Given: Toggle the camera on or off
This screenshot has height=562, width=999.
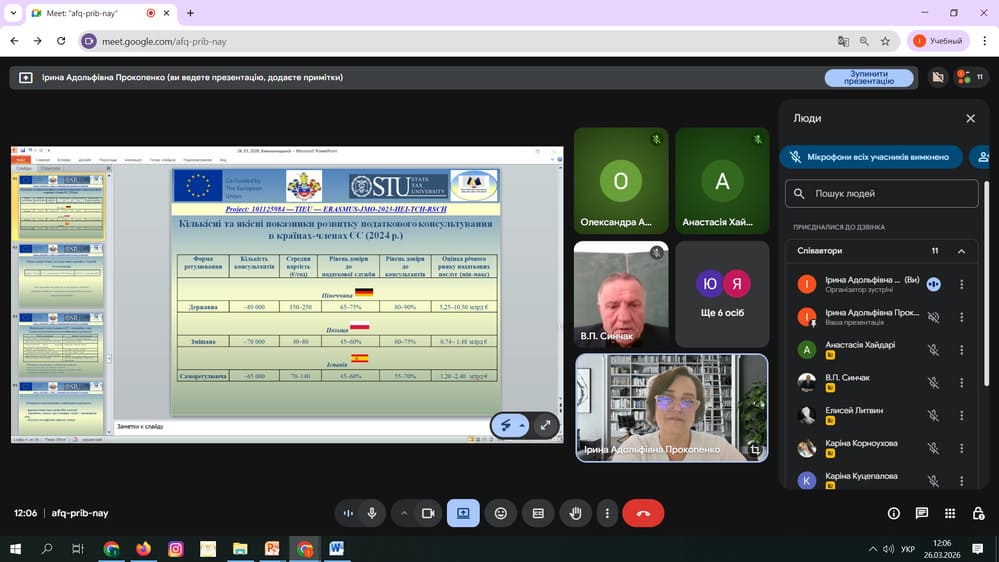Looking at the screenshot, I should (428, 513).
